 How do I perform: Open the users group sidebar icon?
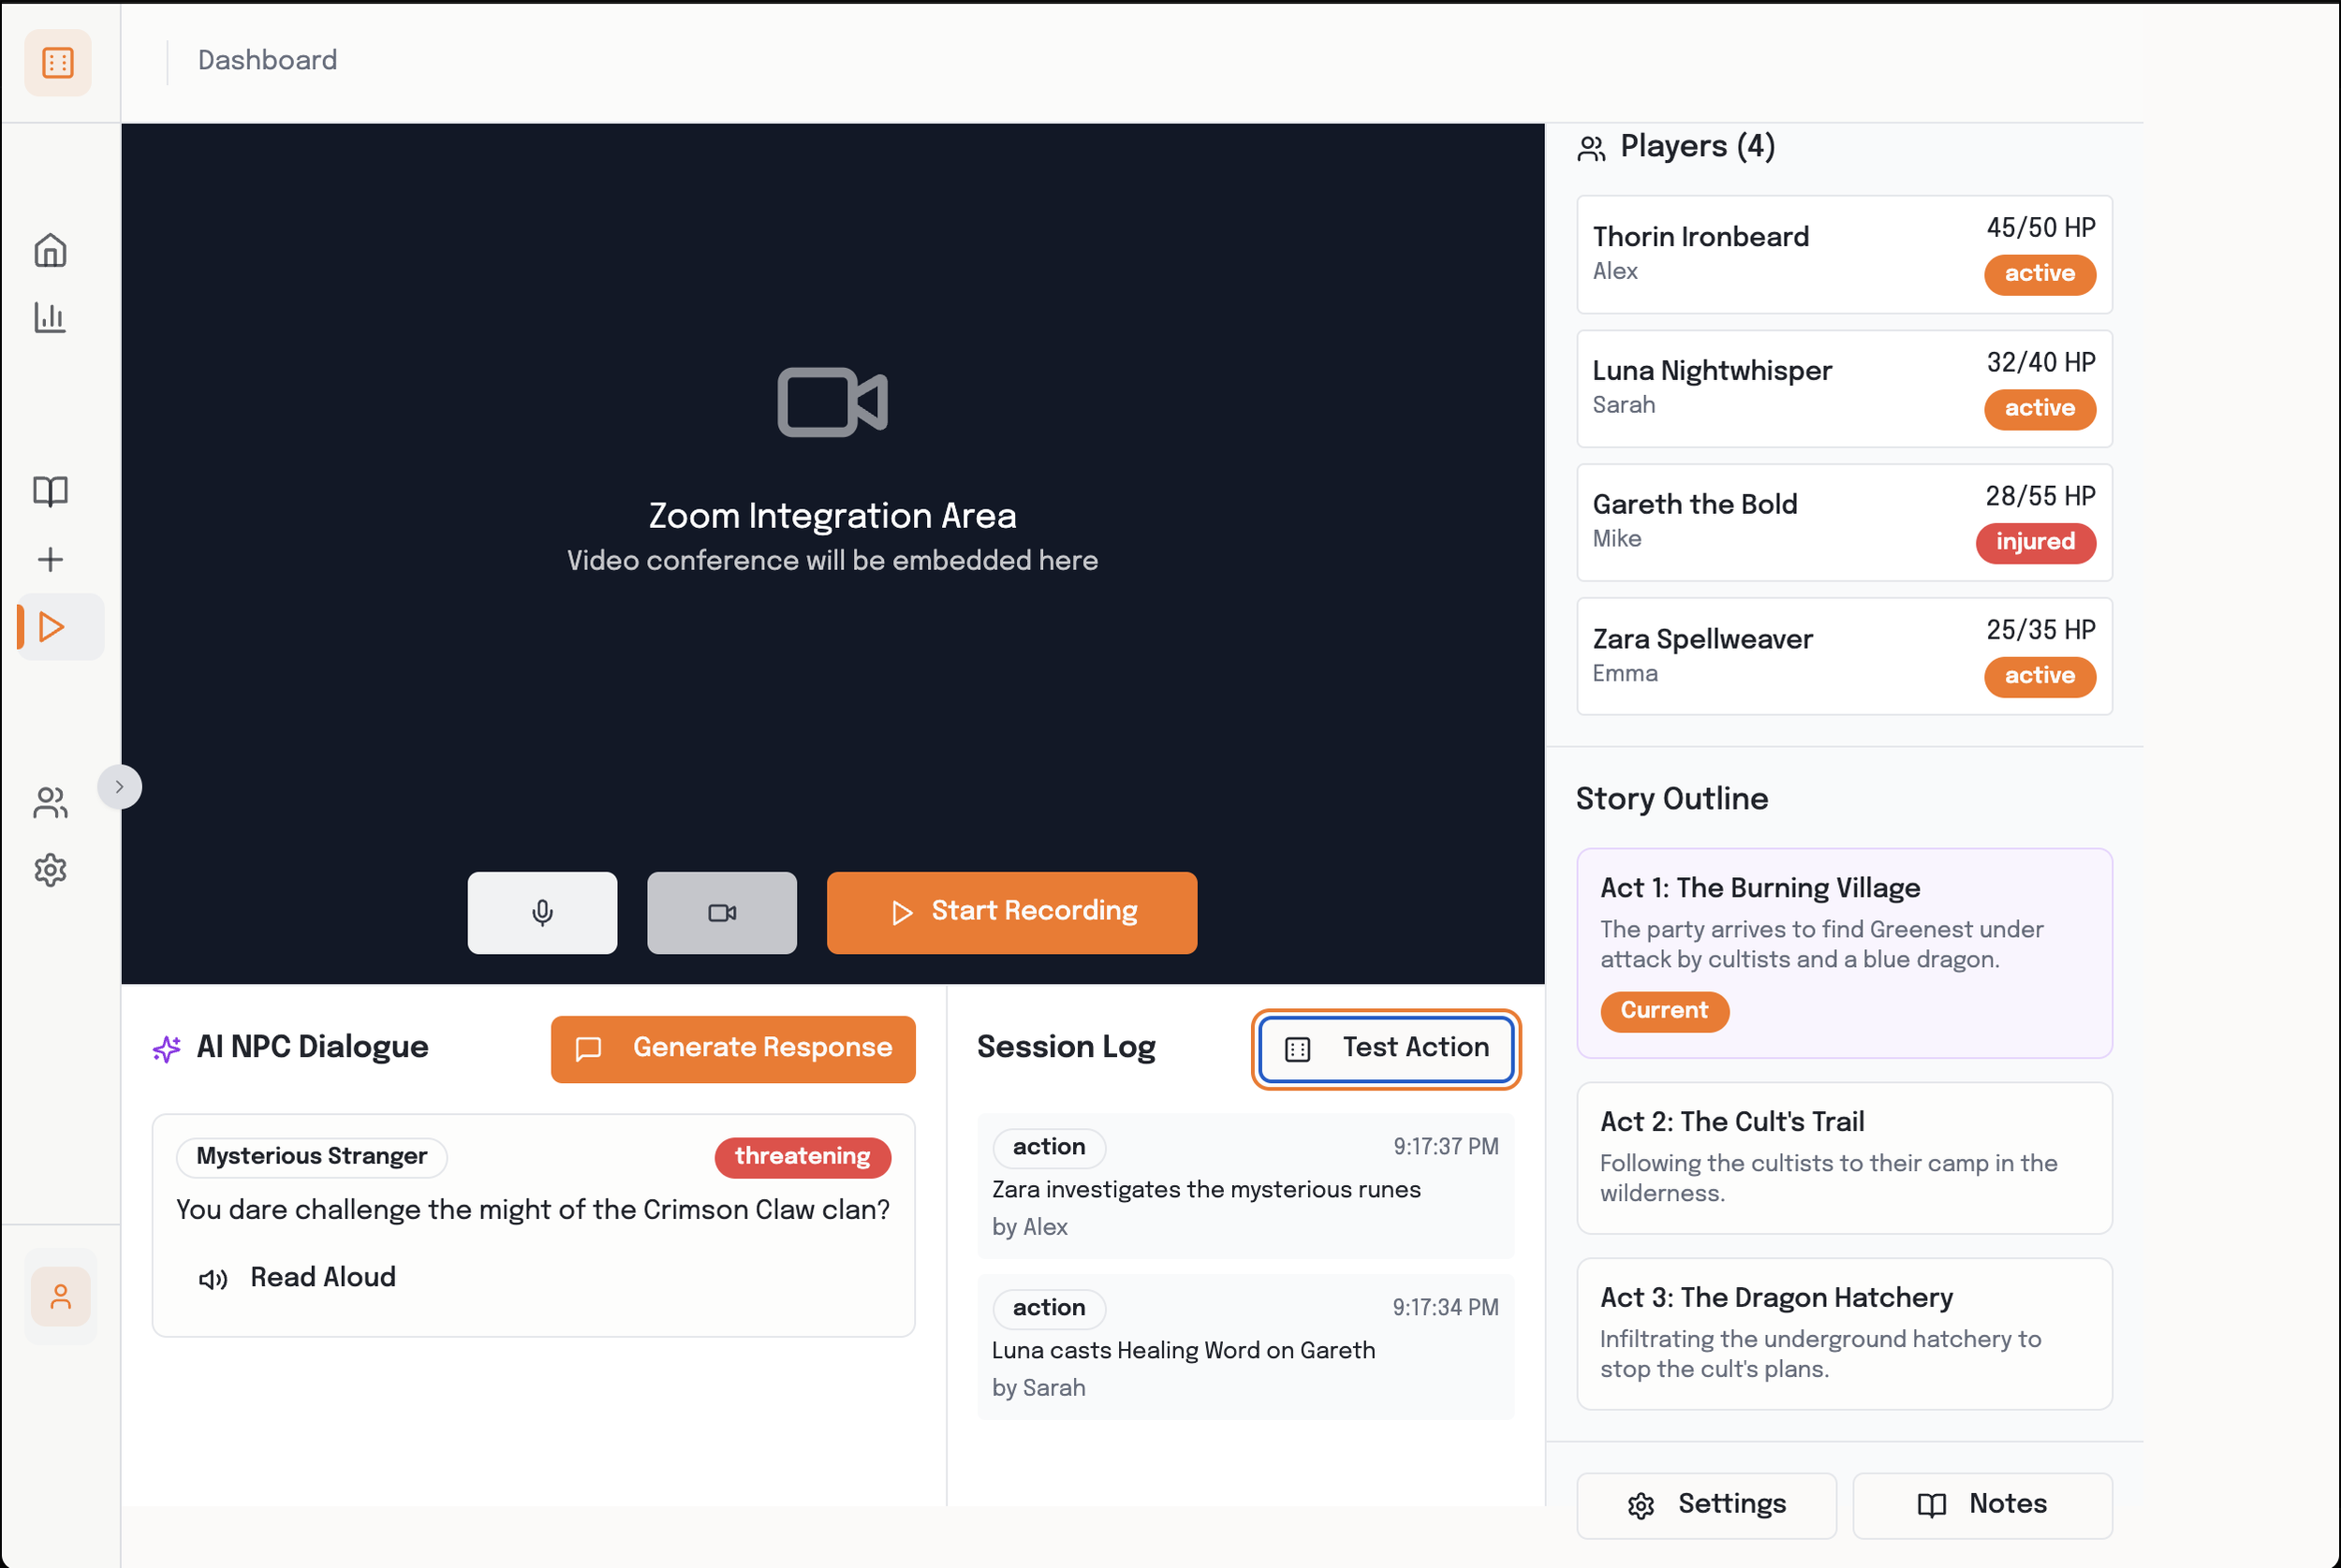click(50, 802)
